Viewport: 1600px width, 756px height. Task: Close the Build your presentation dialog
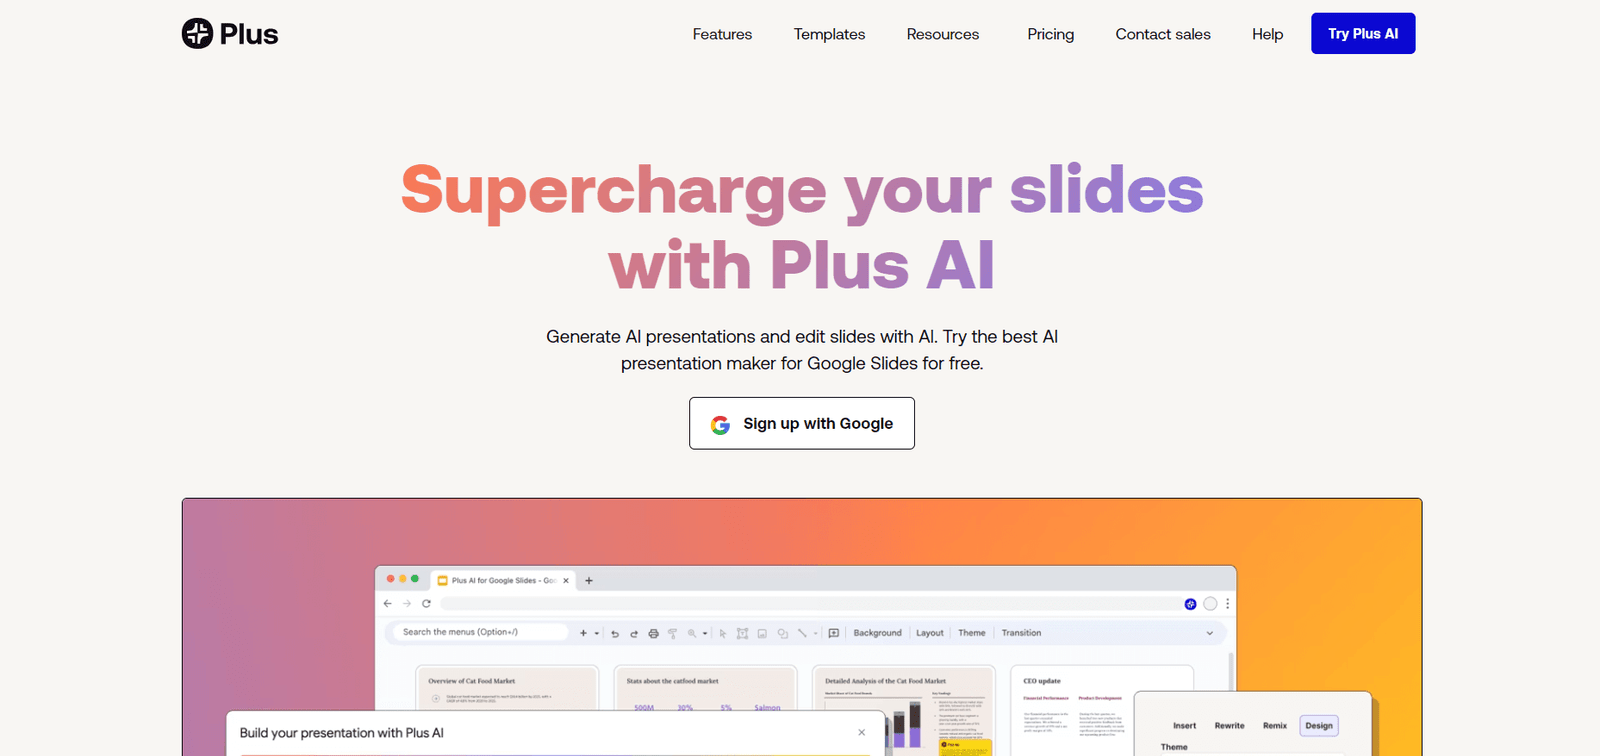862,732
